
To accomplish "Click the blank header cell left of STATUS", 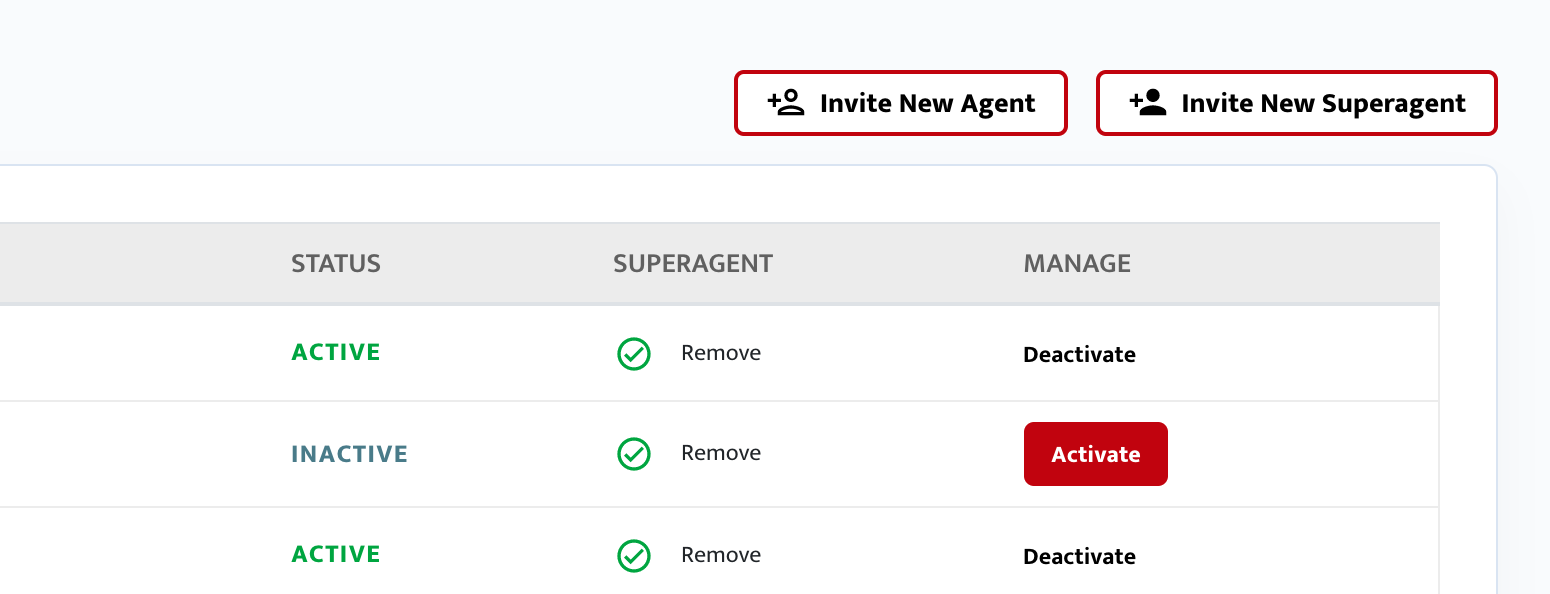I will pyautogui.click(x=135, y=264).
